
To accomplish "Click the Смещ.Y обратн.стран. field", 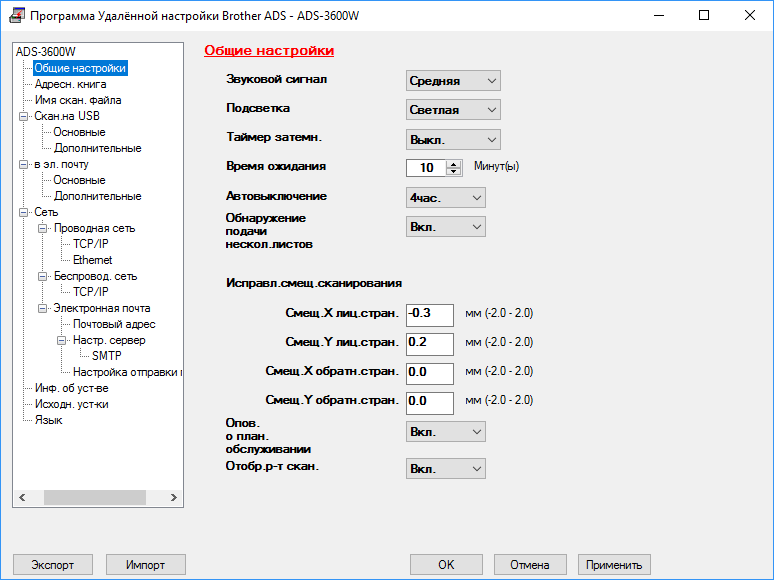I will [x=430, y=403].
